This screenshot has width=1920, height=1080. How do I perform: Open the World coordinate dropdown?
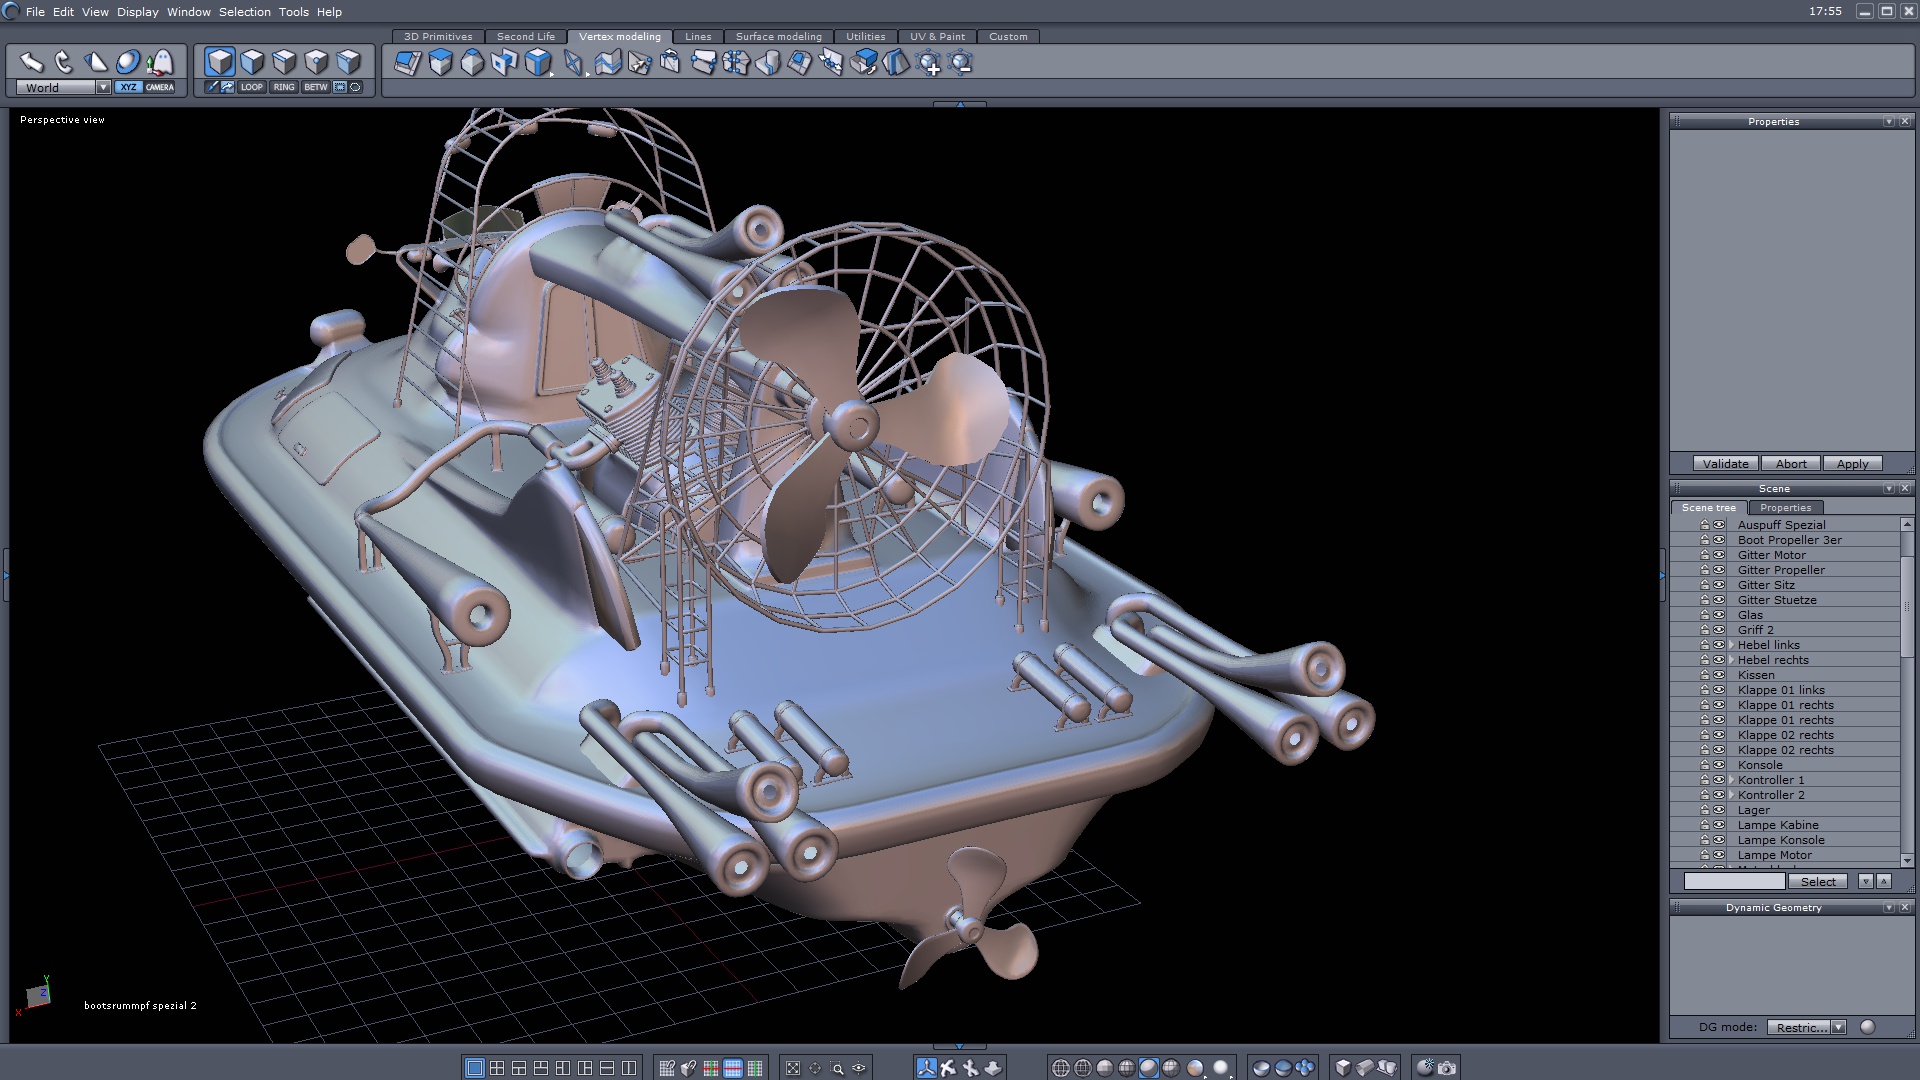point(103,87)
